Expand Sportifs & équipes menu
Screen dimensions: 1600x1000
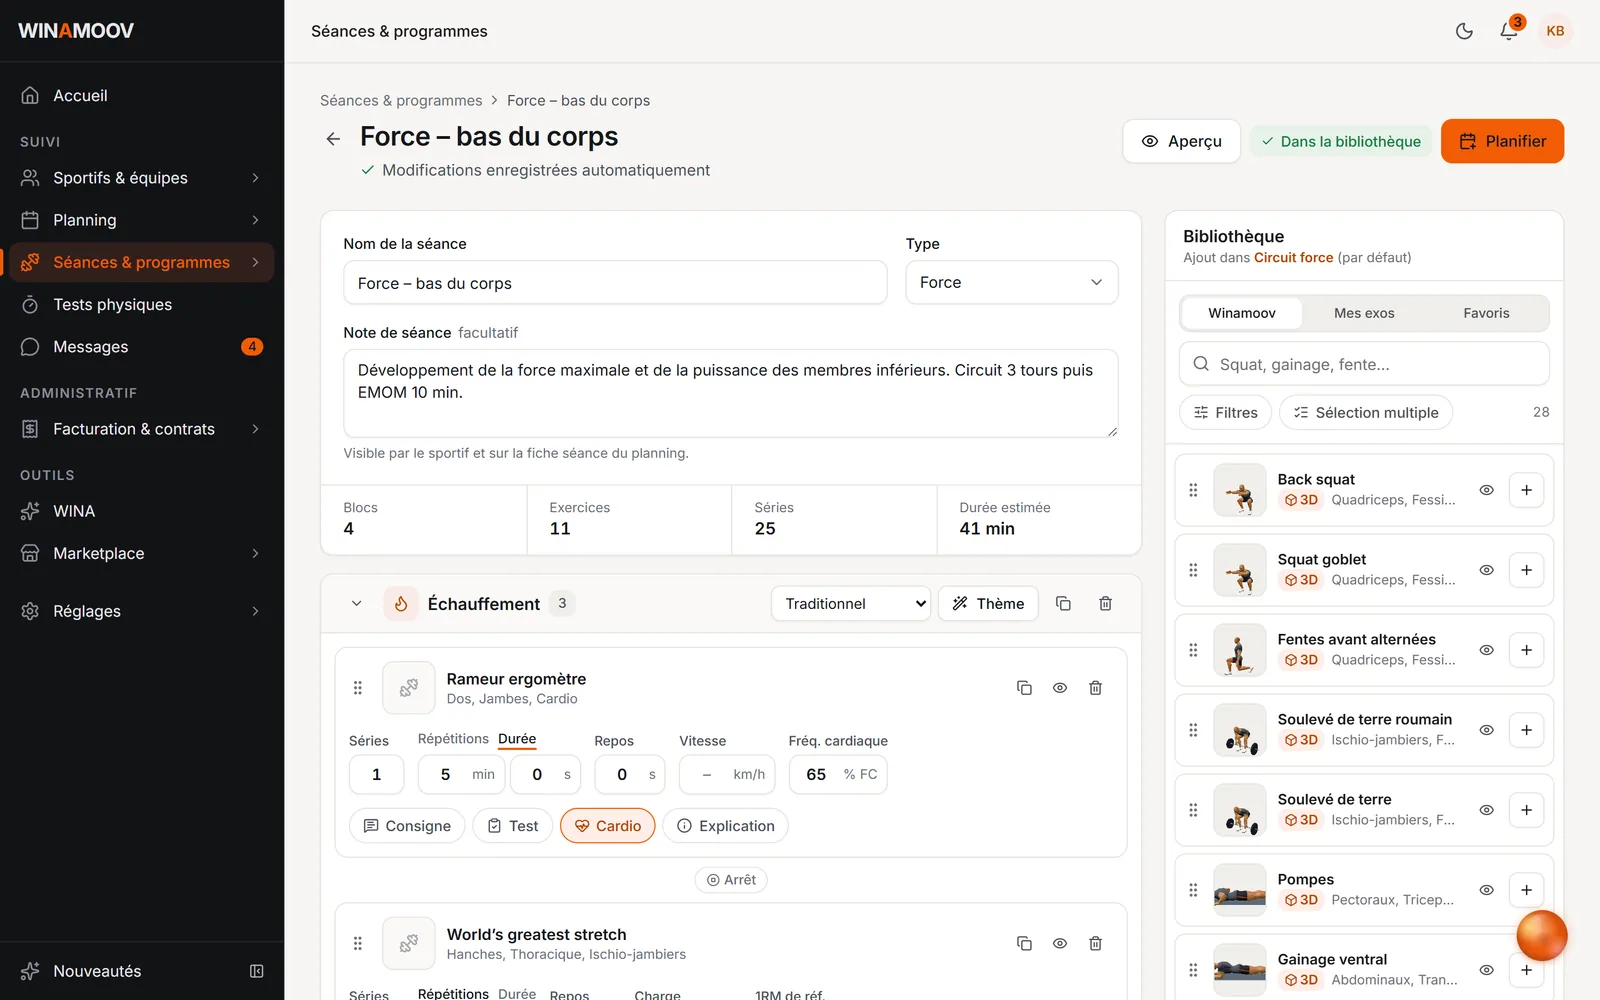142,178
